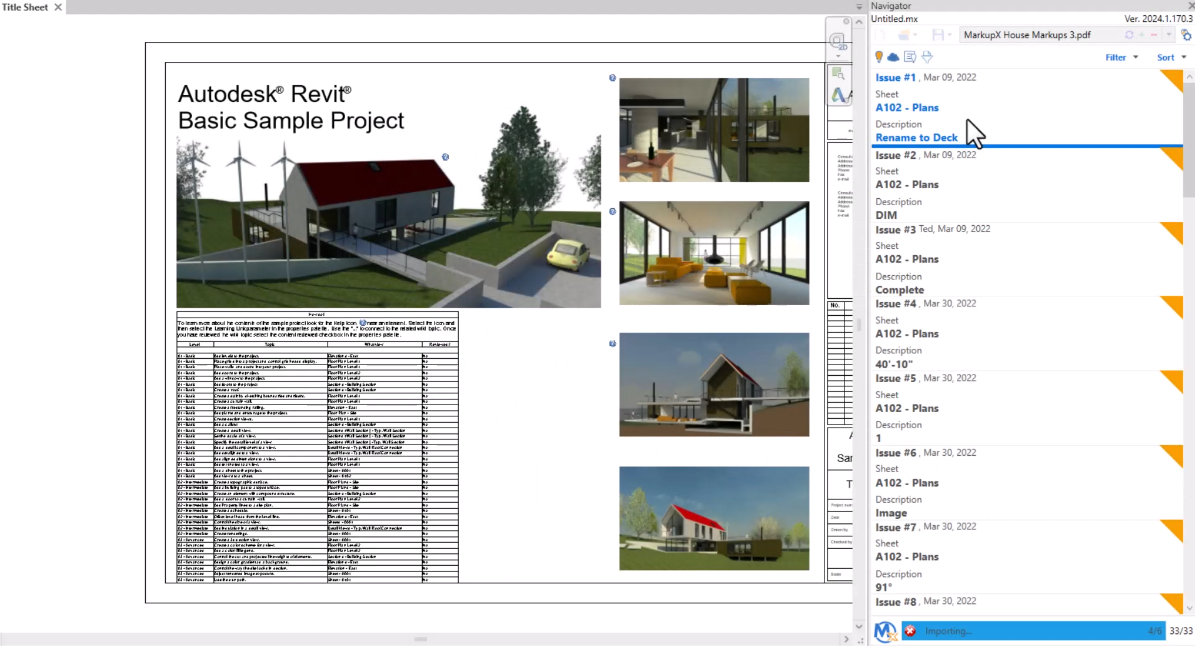Viewport: 1195px width, 646px height.
Task: Open the MarkupX settings gear icon
Action: click(x=1186, y=35)
